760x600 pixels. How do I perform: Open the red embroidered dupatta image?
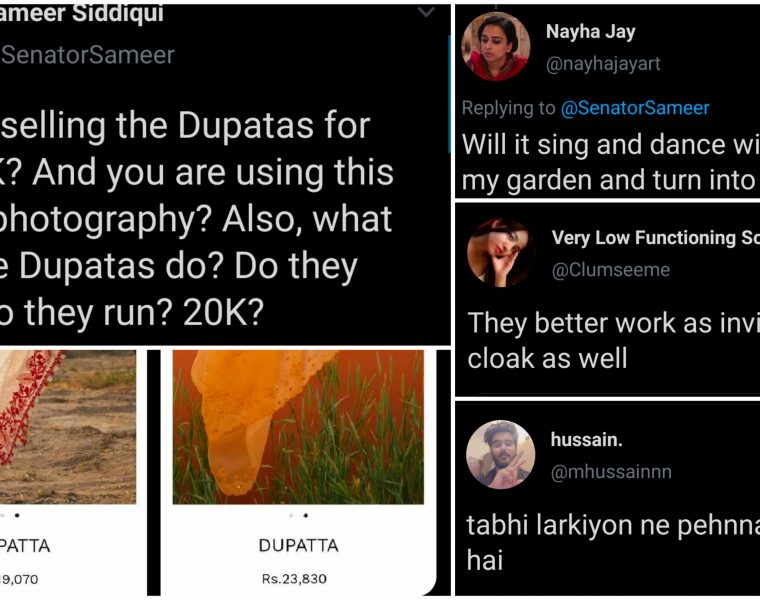click(68, 427)
